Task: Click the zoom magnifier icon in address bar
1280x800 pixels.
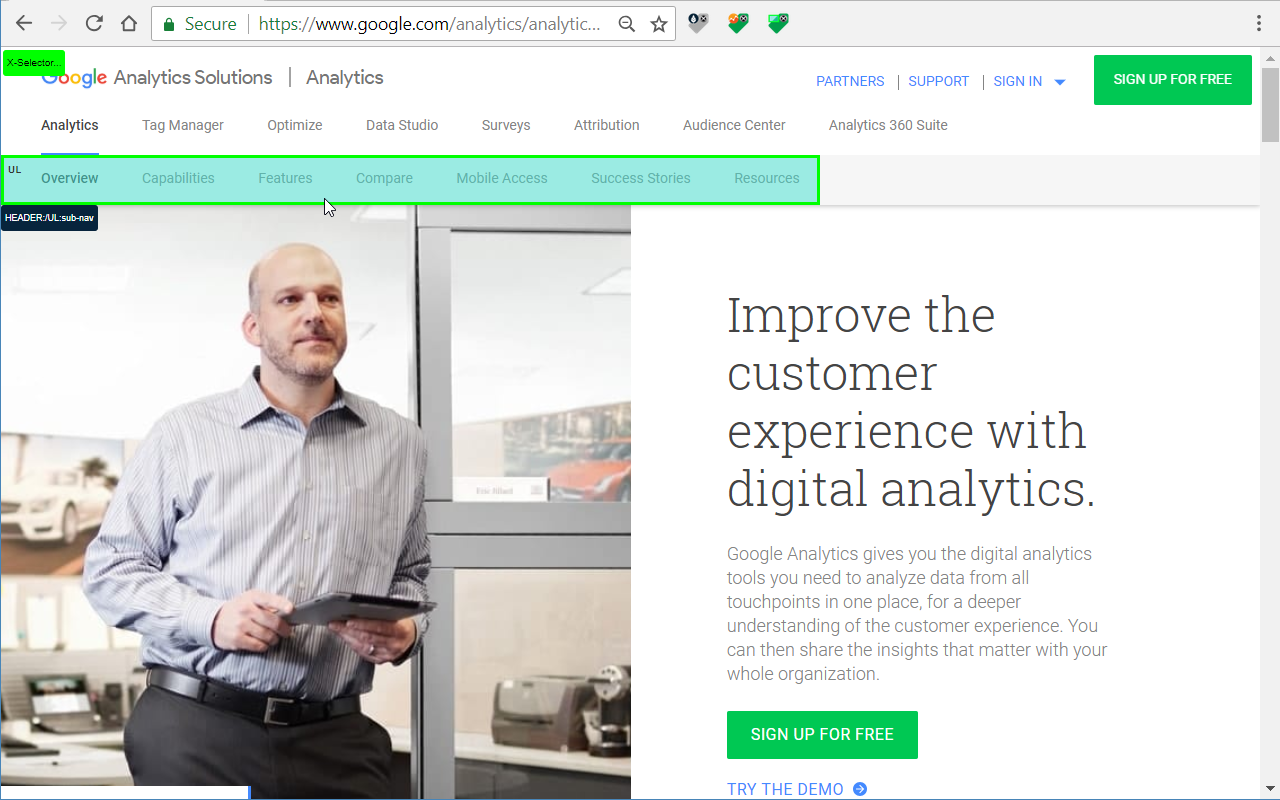Action: point(627,24)
